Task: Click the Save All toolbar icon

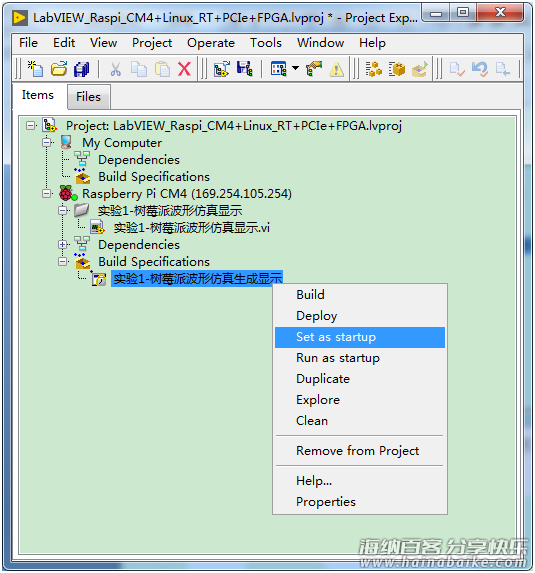Action: pos(81,69)
